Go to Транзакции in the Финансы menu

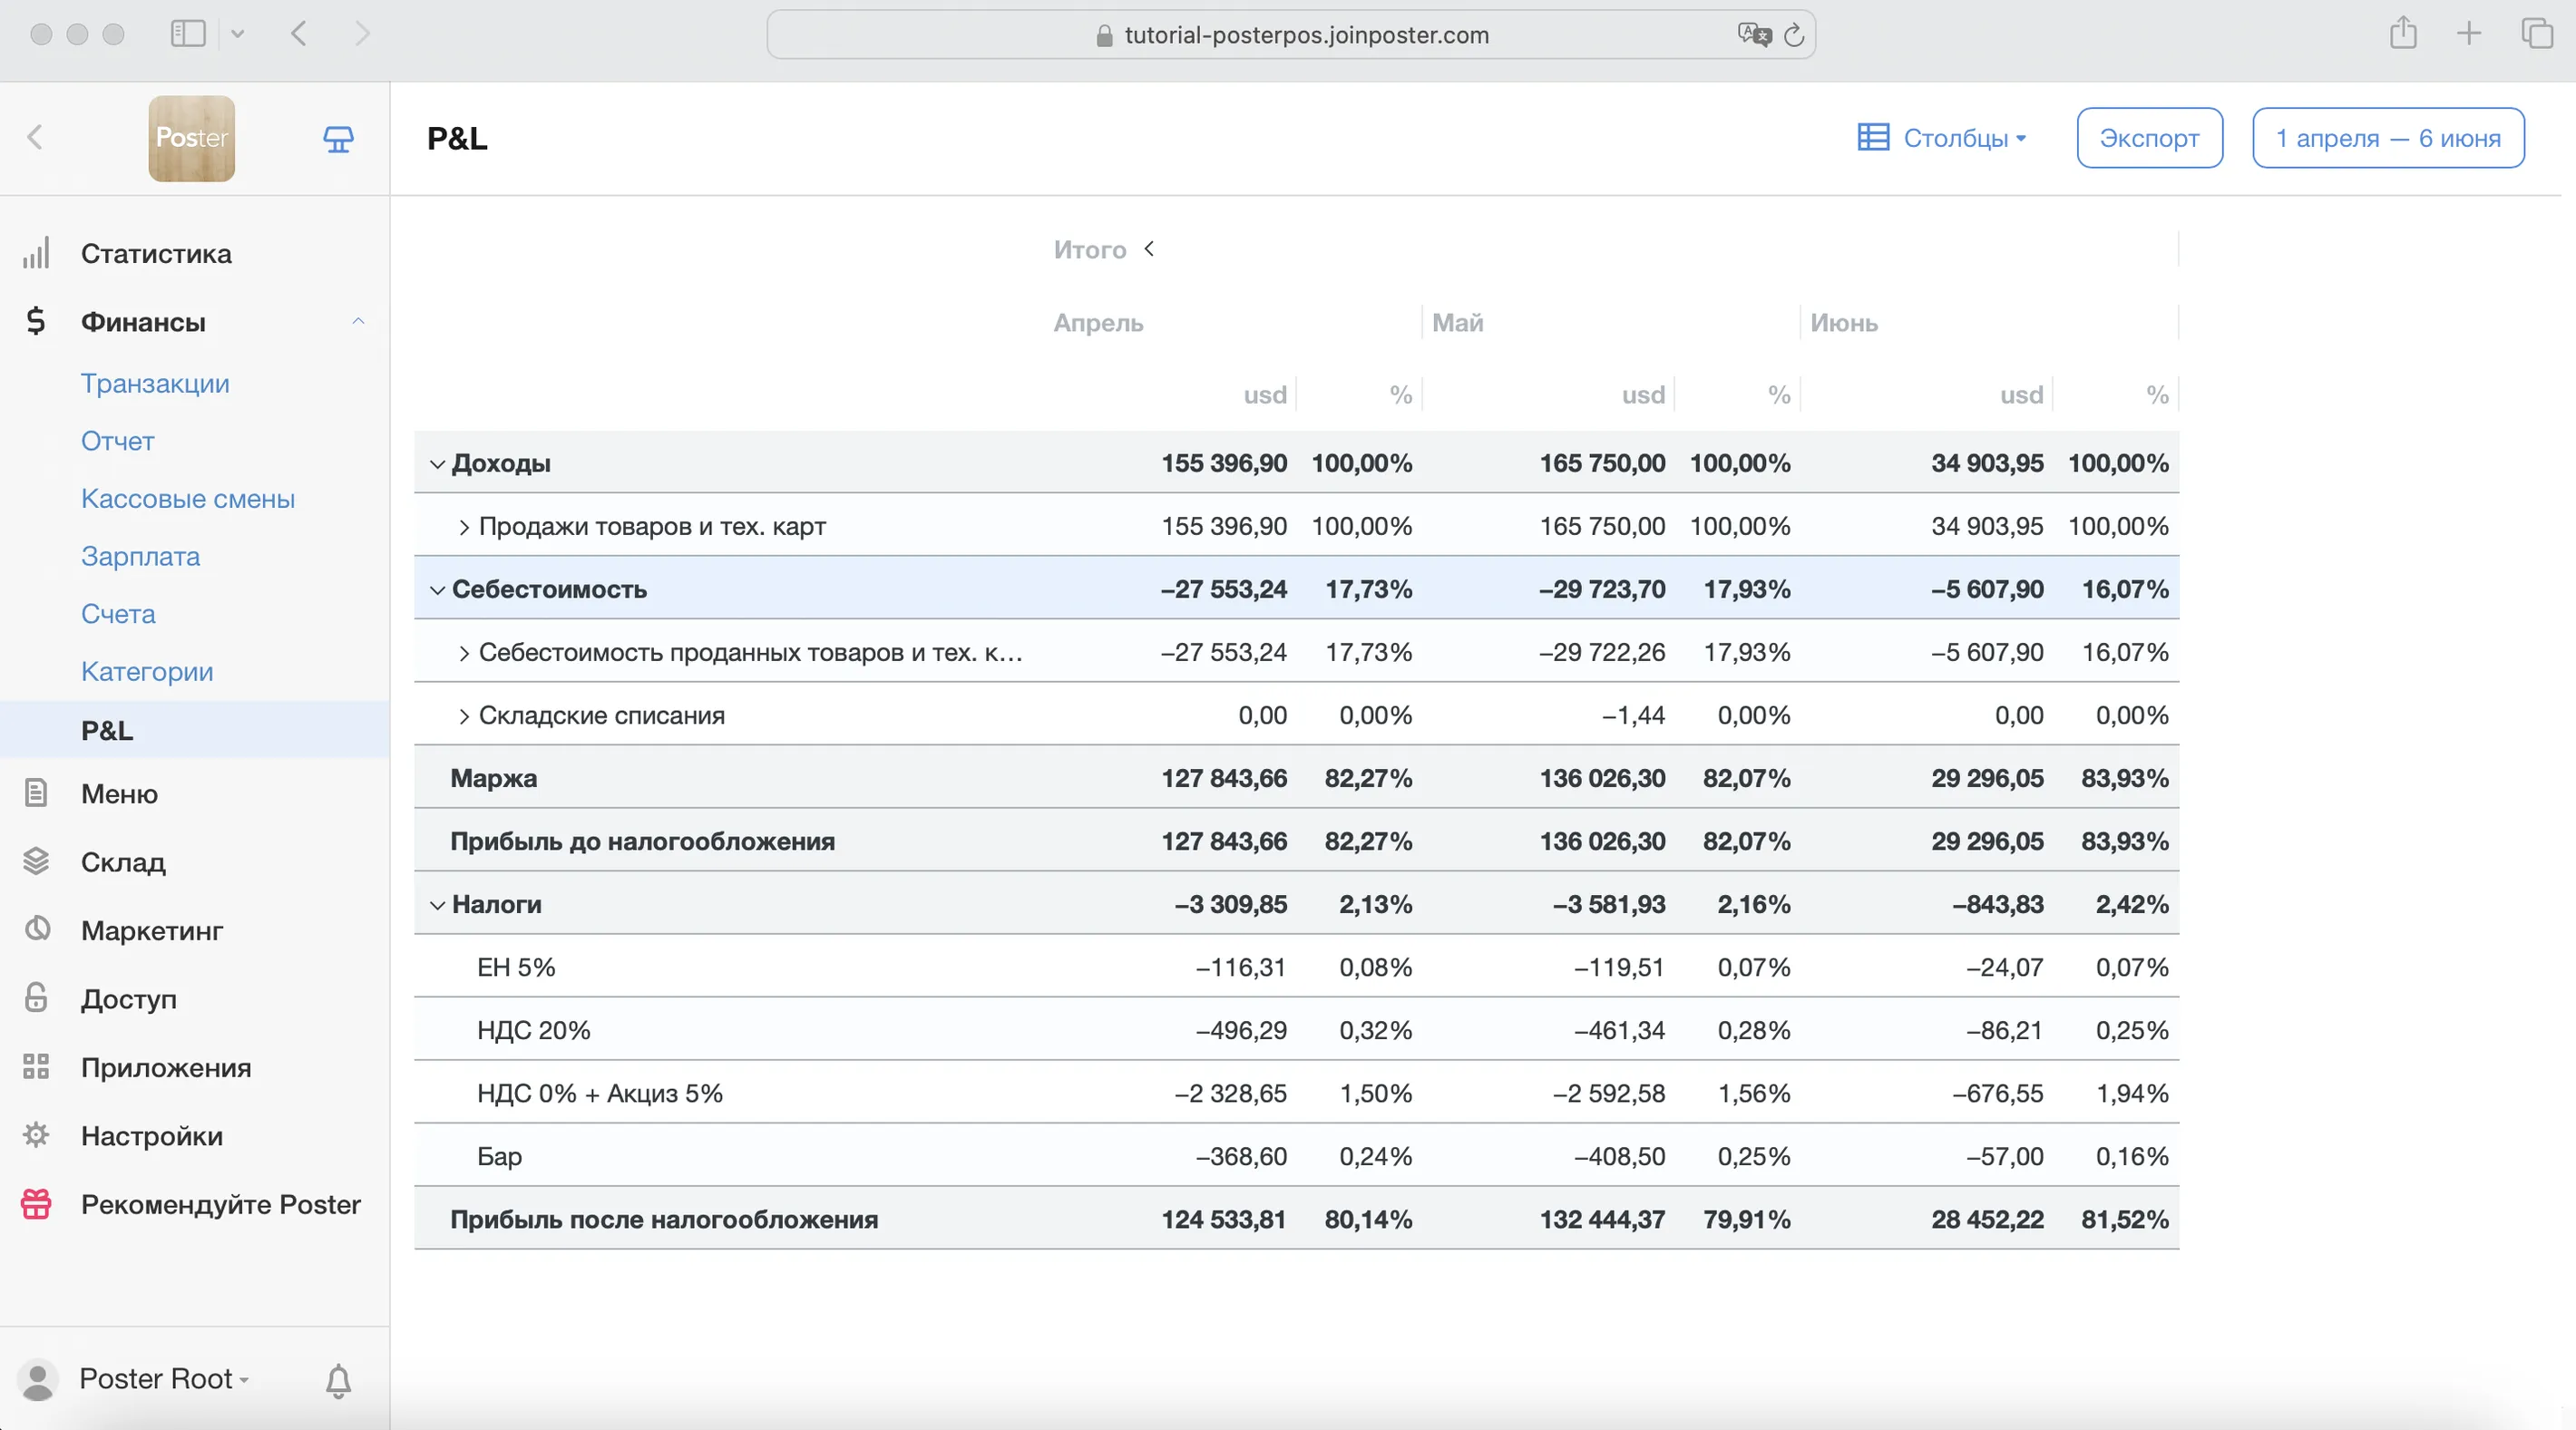[x=155, y=384]
